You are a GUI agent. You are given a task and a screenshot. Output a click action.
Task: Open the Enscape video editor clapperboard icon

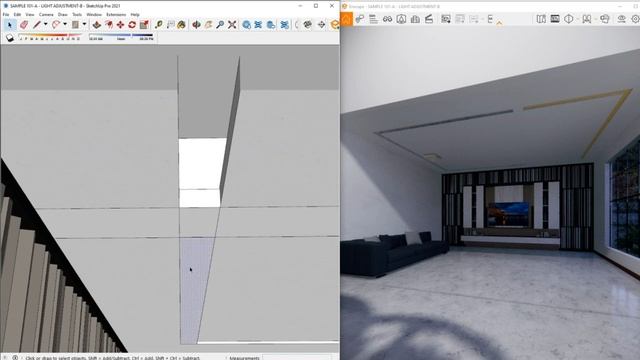click(x=429, y=19)
